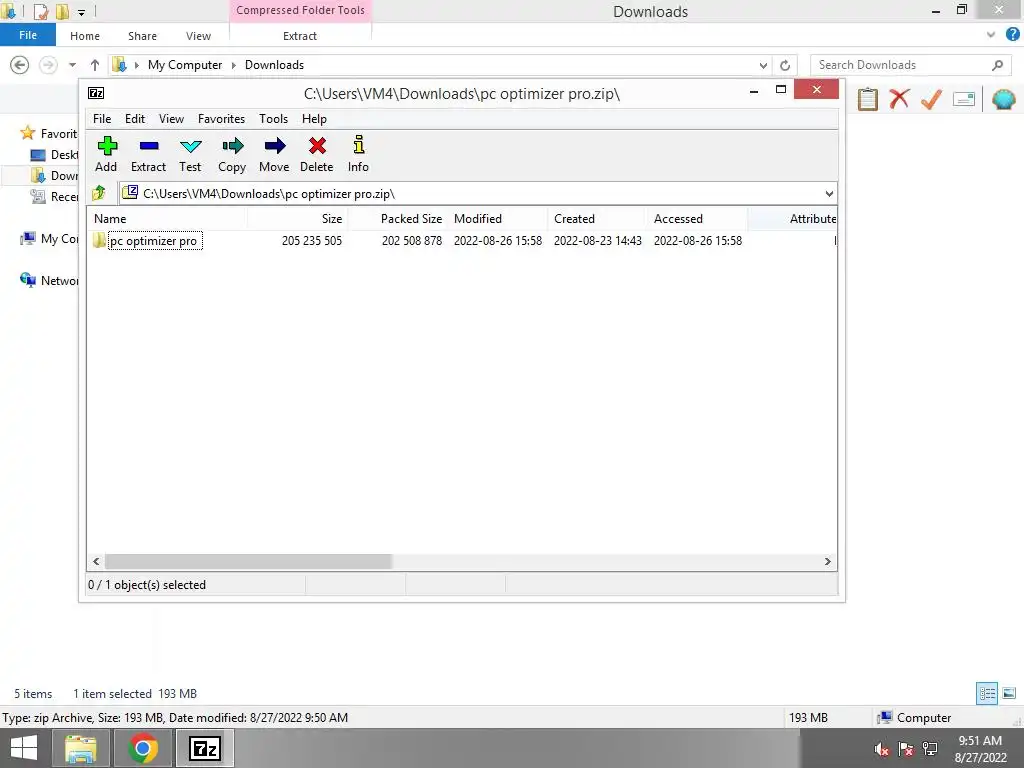Click right arrow of 7-Zip horizontal scrollbar

pyautogui.click(x=827, y=561)
